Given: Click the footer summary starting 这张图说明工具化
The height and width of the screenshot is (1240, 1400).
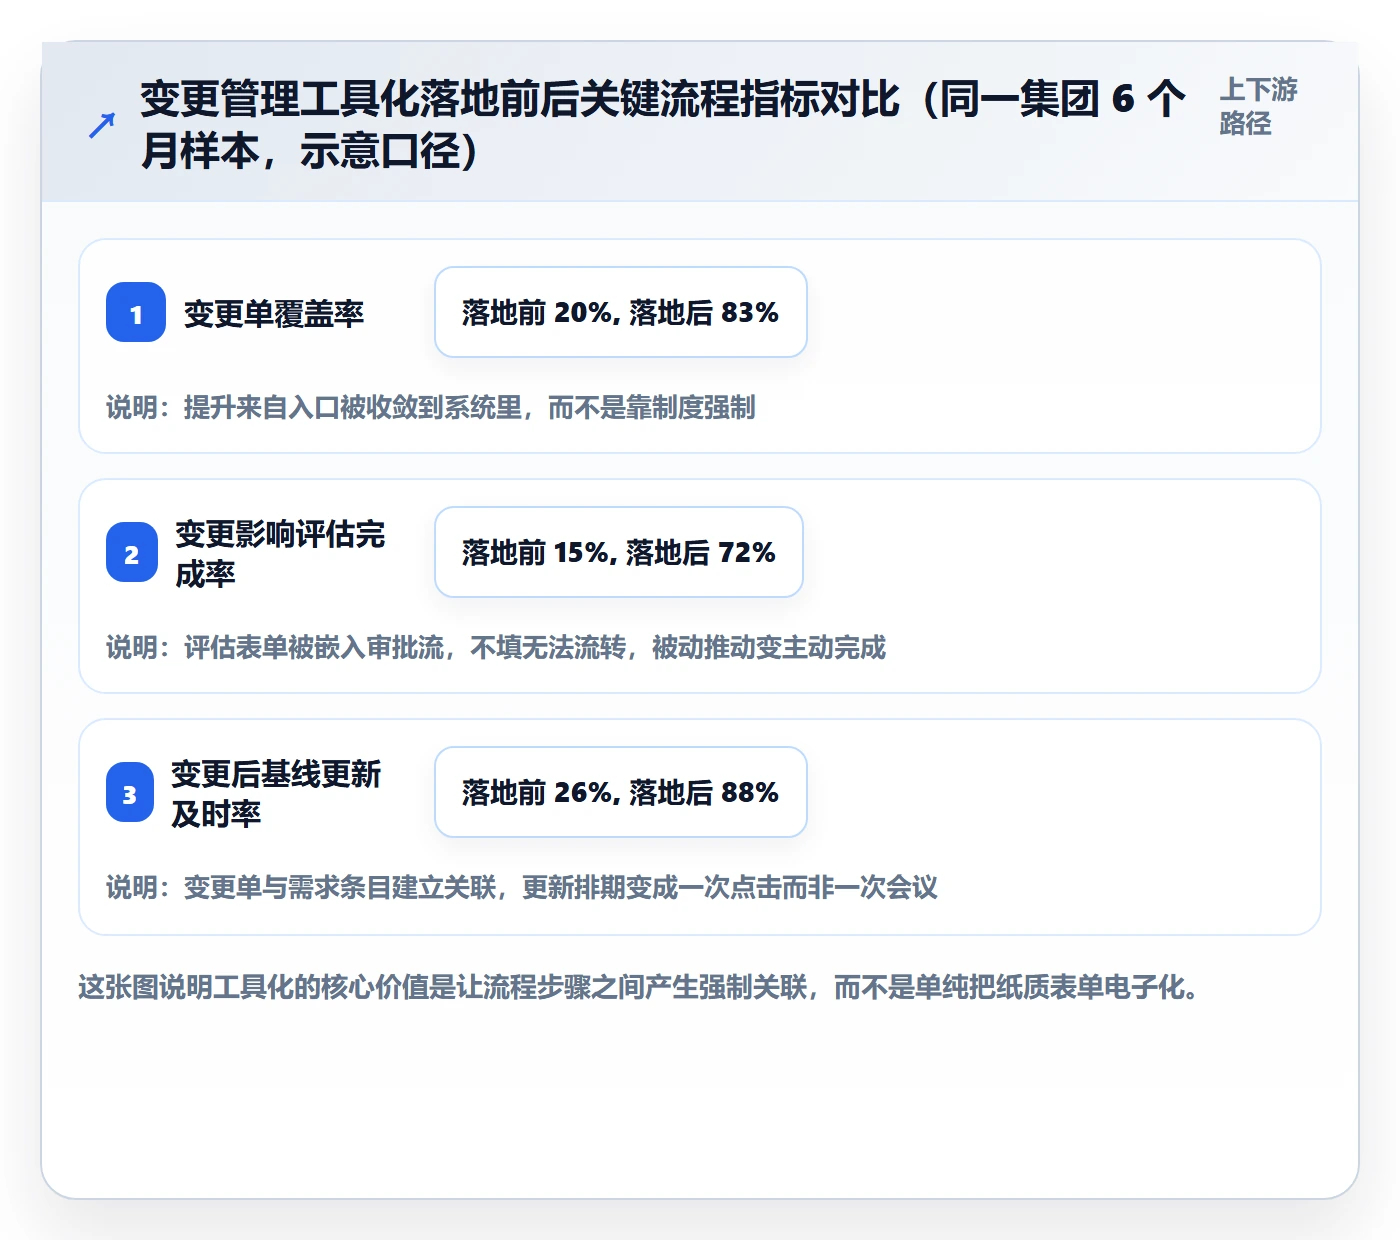Looking at the screenshot, I should click(x=639, y=988).
